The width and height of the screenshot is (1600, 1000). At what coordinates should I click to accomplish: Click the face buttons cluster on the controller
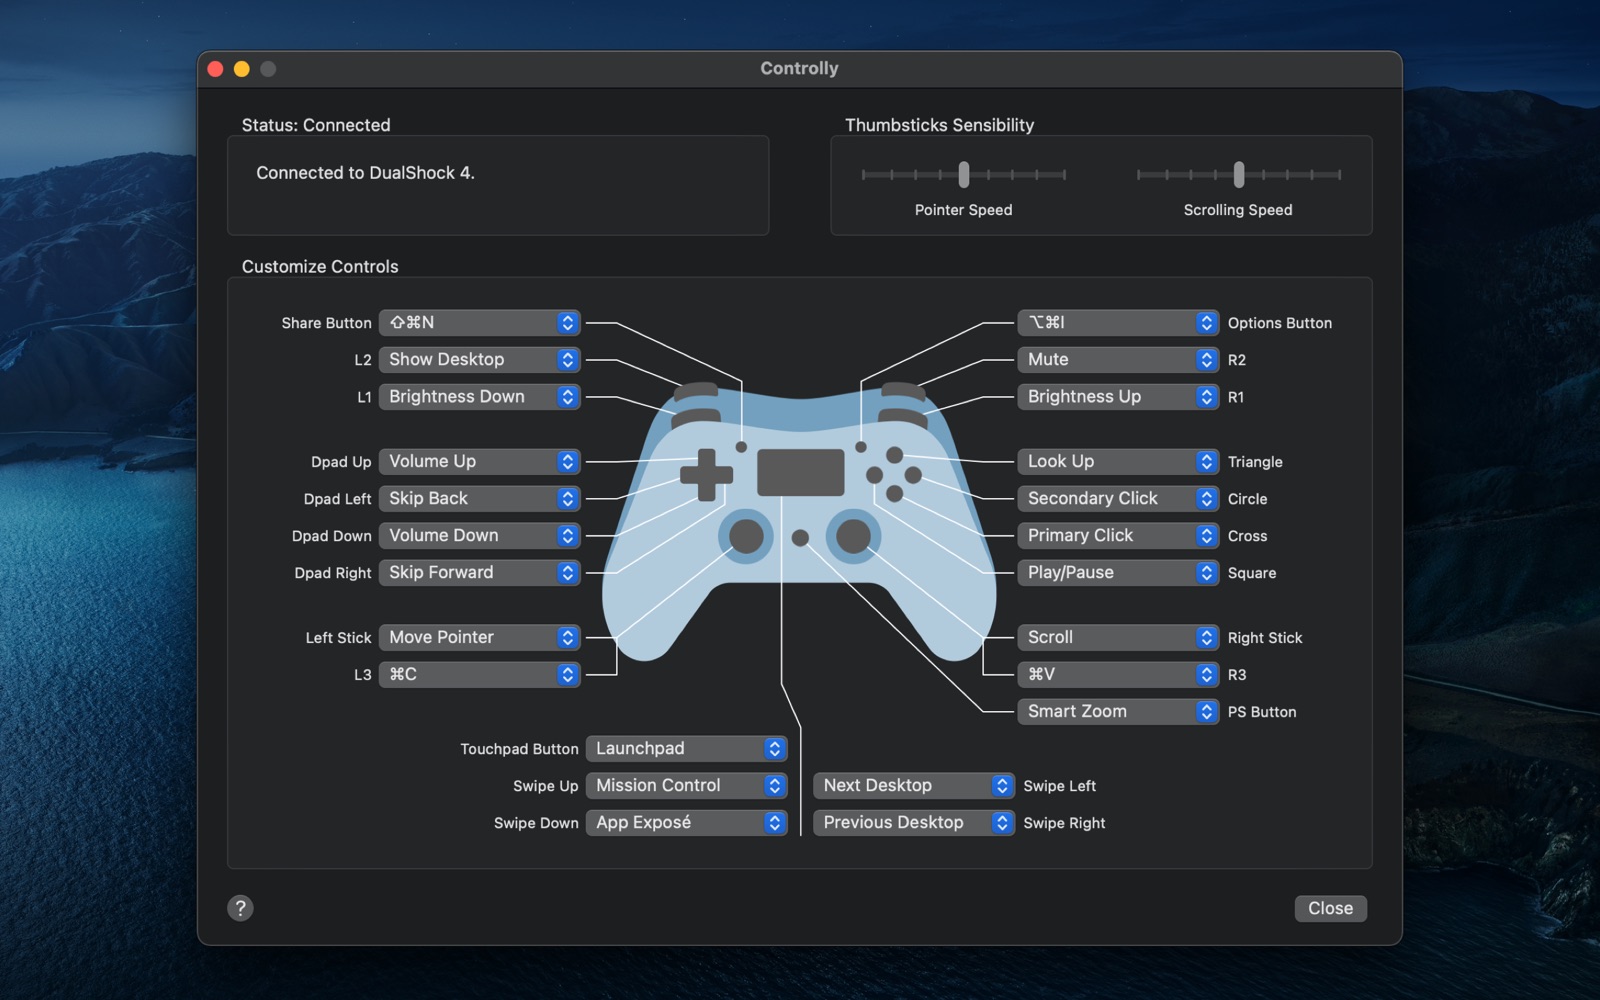coord(893,474)
